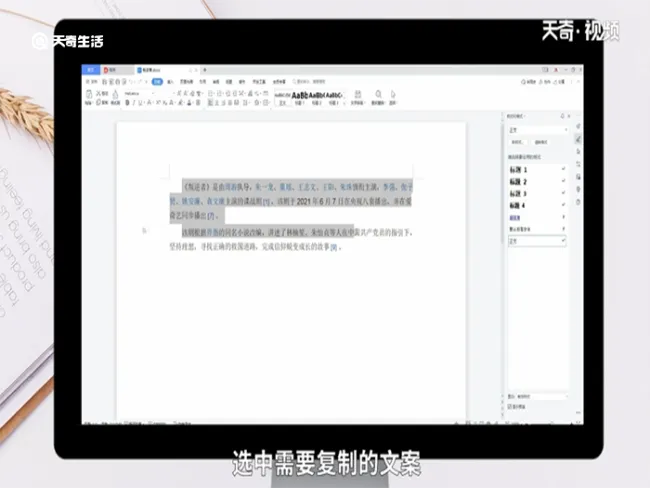Select 标题 4 in the styles panel list
Viewport: 650px width, 488px height.
[537, 205]
